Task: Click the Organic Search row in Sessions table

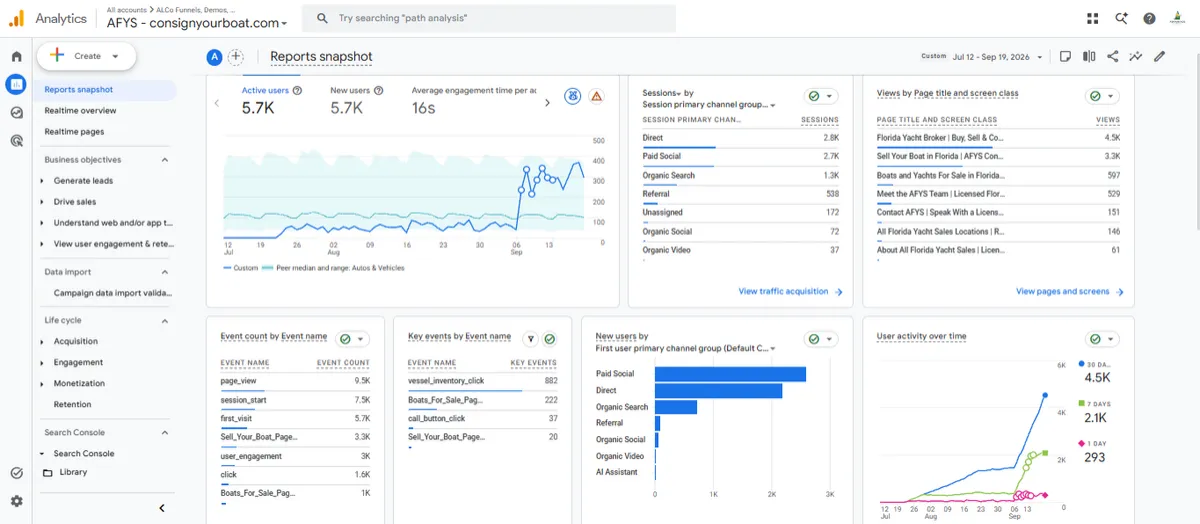Action: 740,176
